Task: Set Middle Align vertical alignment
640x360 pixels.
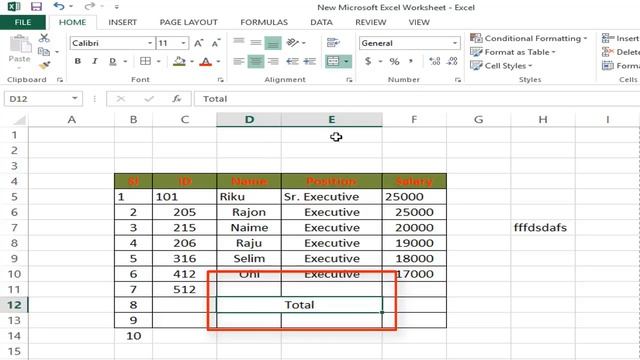Action: tap(256, 42)
